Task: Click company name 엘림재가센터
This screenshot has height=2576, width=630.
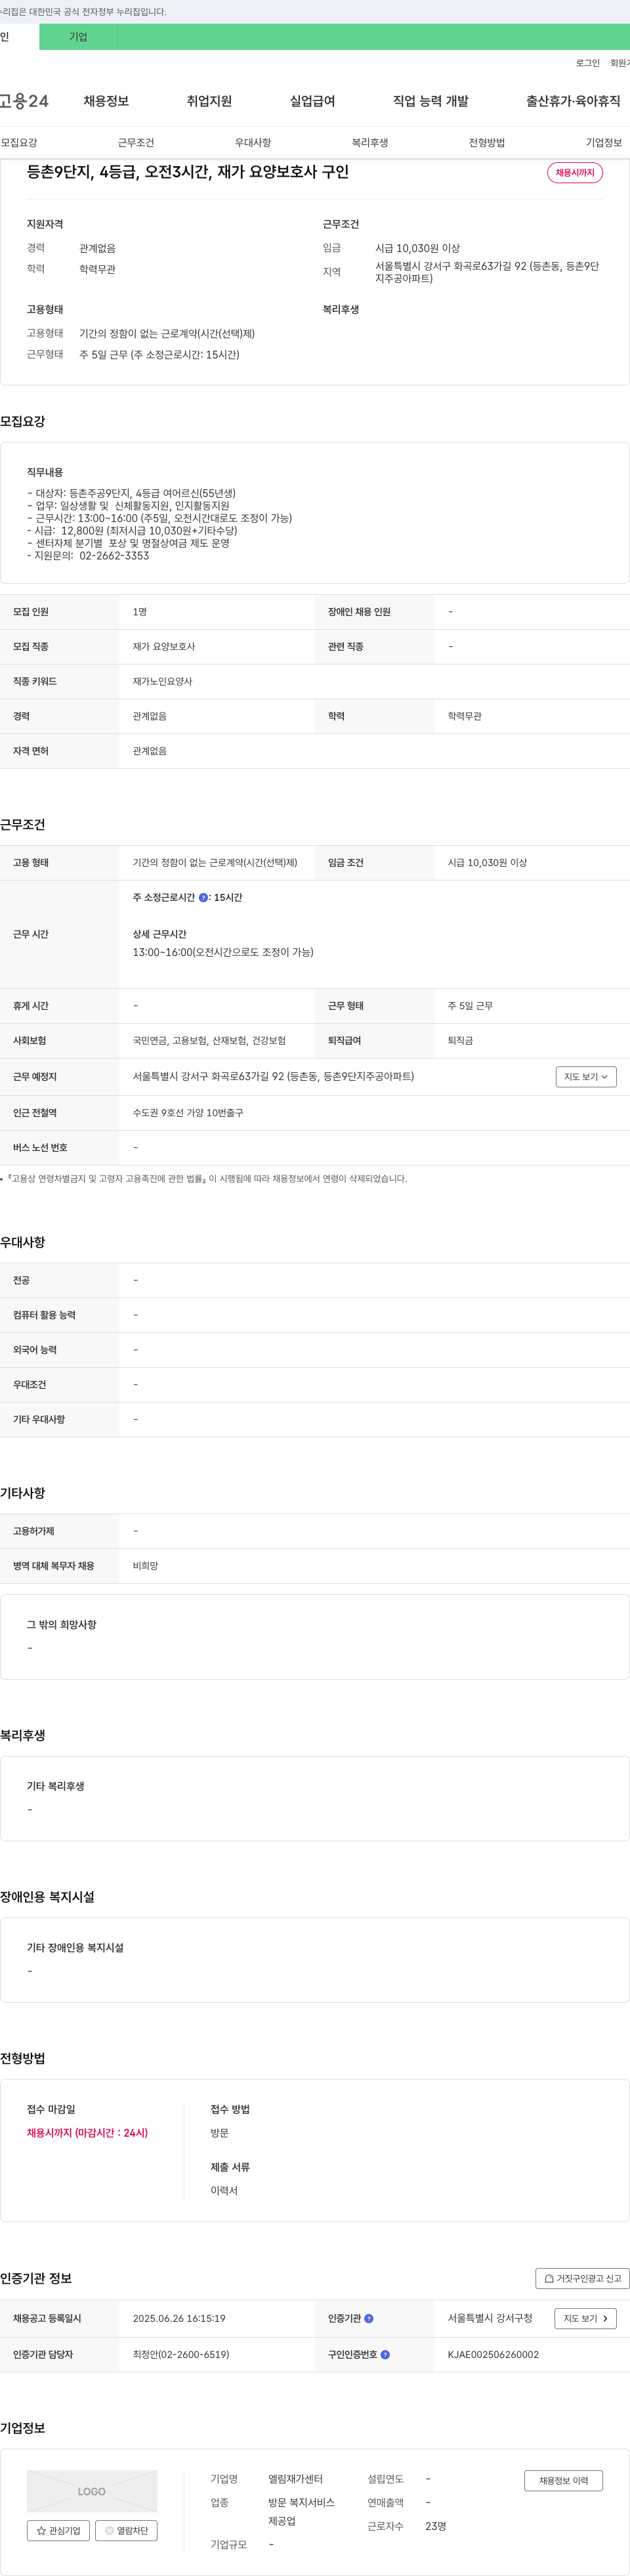Action: pos(295,2479)
